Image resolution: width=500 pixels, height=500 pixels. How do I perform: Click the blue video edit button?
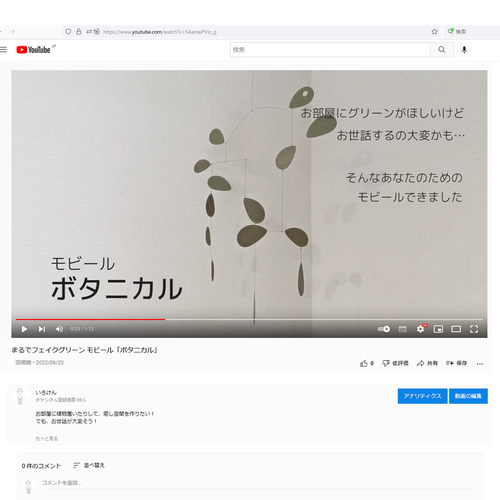click(468, 396)
